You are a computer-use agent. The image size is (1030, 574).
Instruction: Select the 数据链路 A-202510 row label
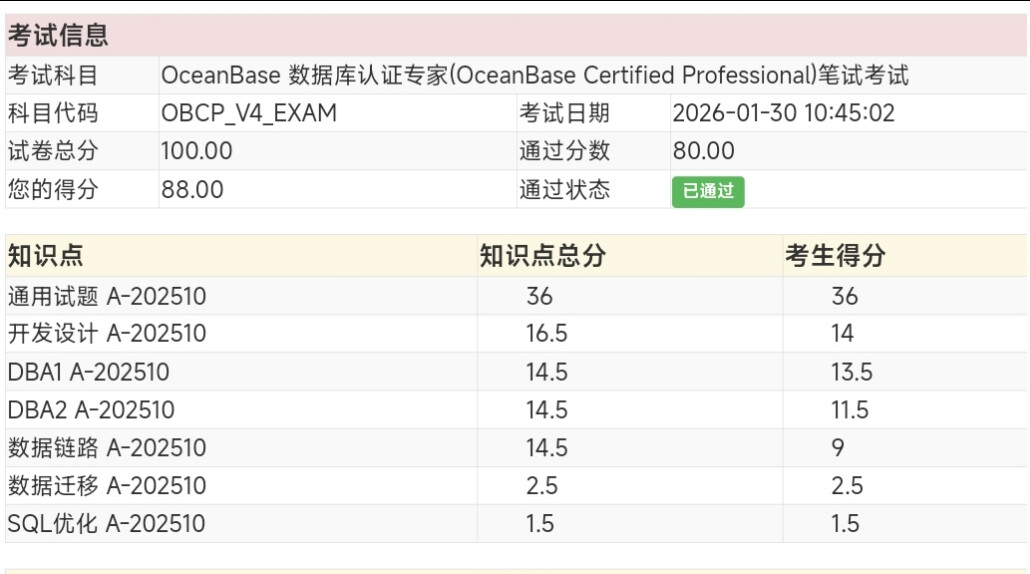point(107,448)
